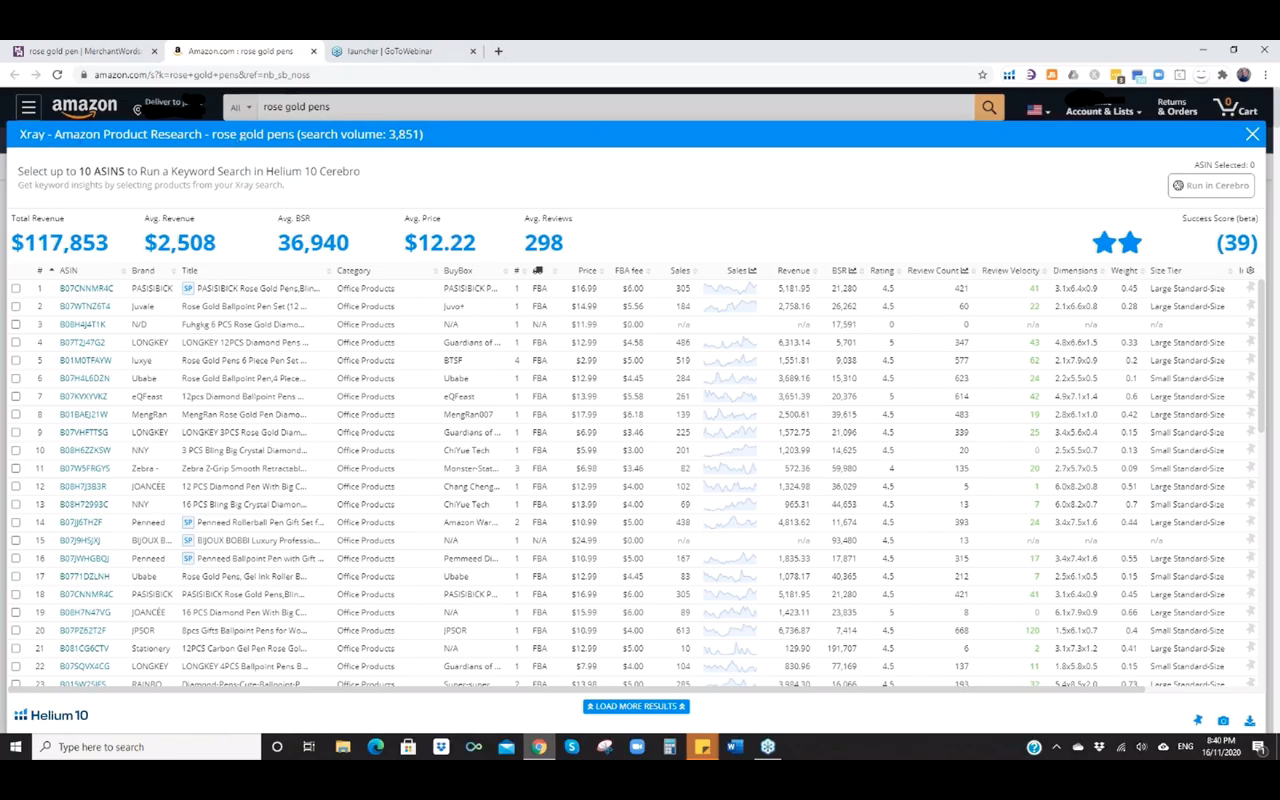Sort the table by Brand column
This screenshot has height=800, width=1280.
tap(143, 270)
